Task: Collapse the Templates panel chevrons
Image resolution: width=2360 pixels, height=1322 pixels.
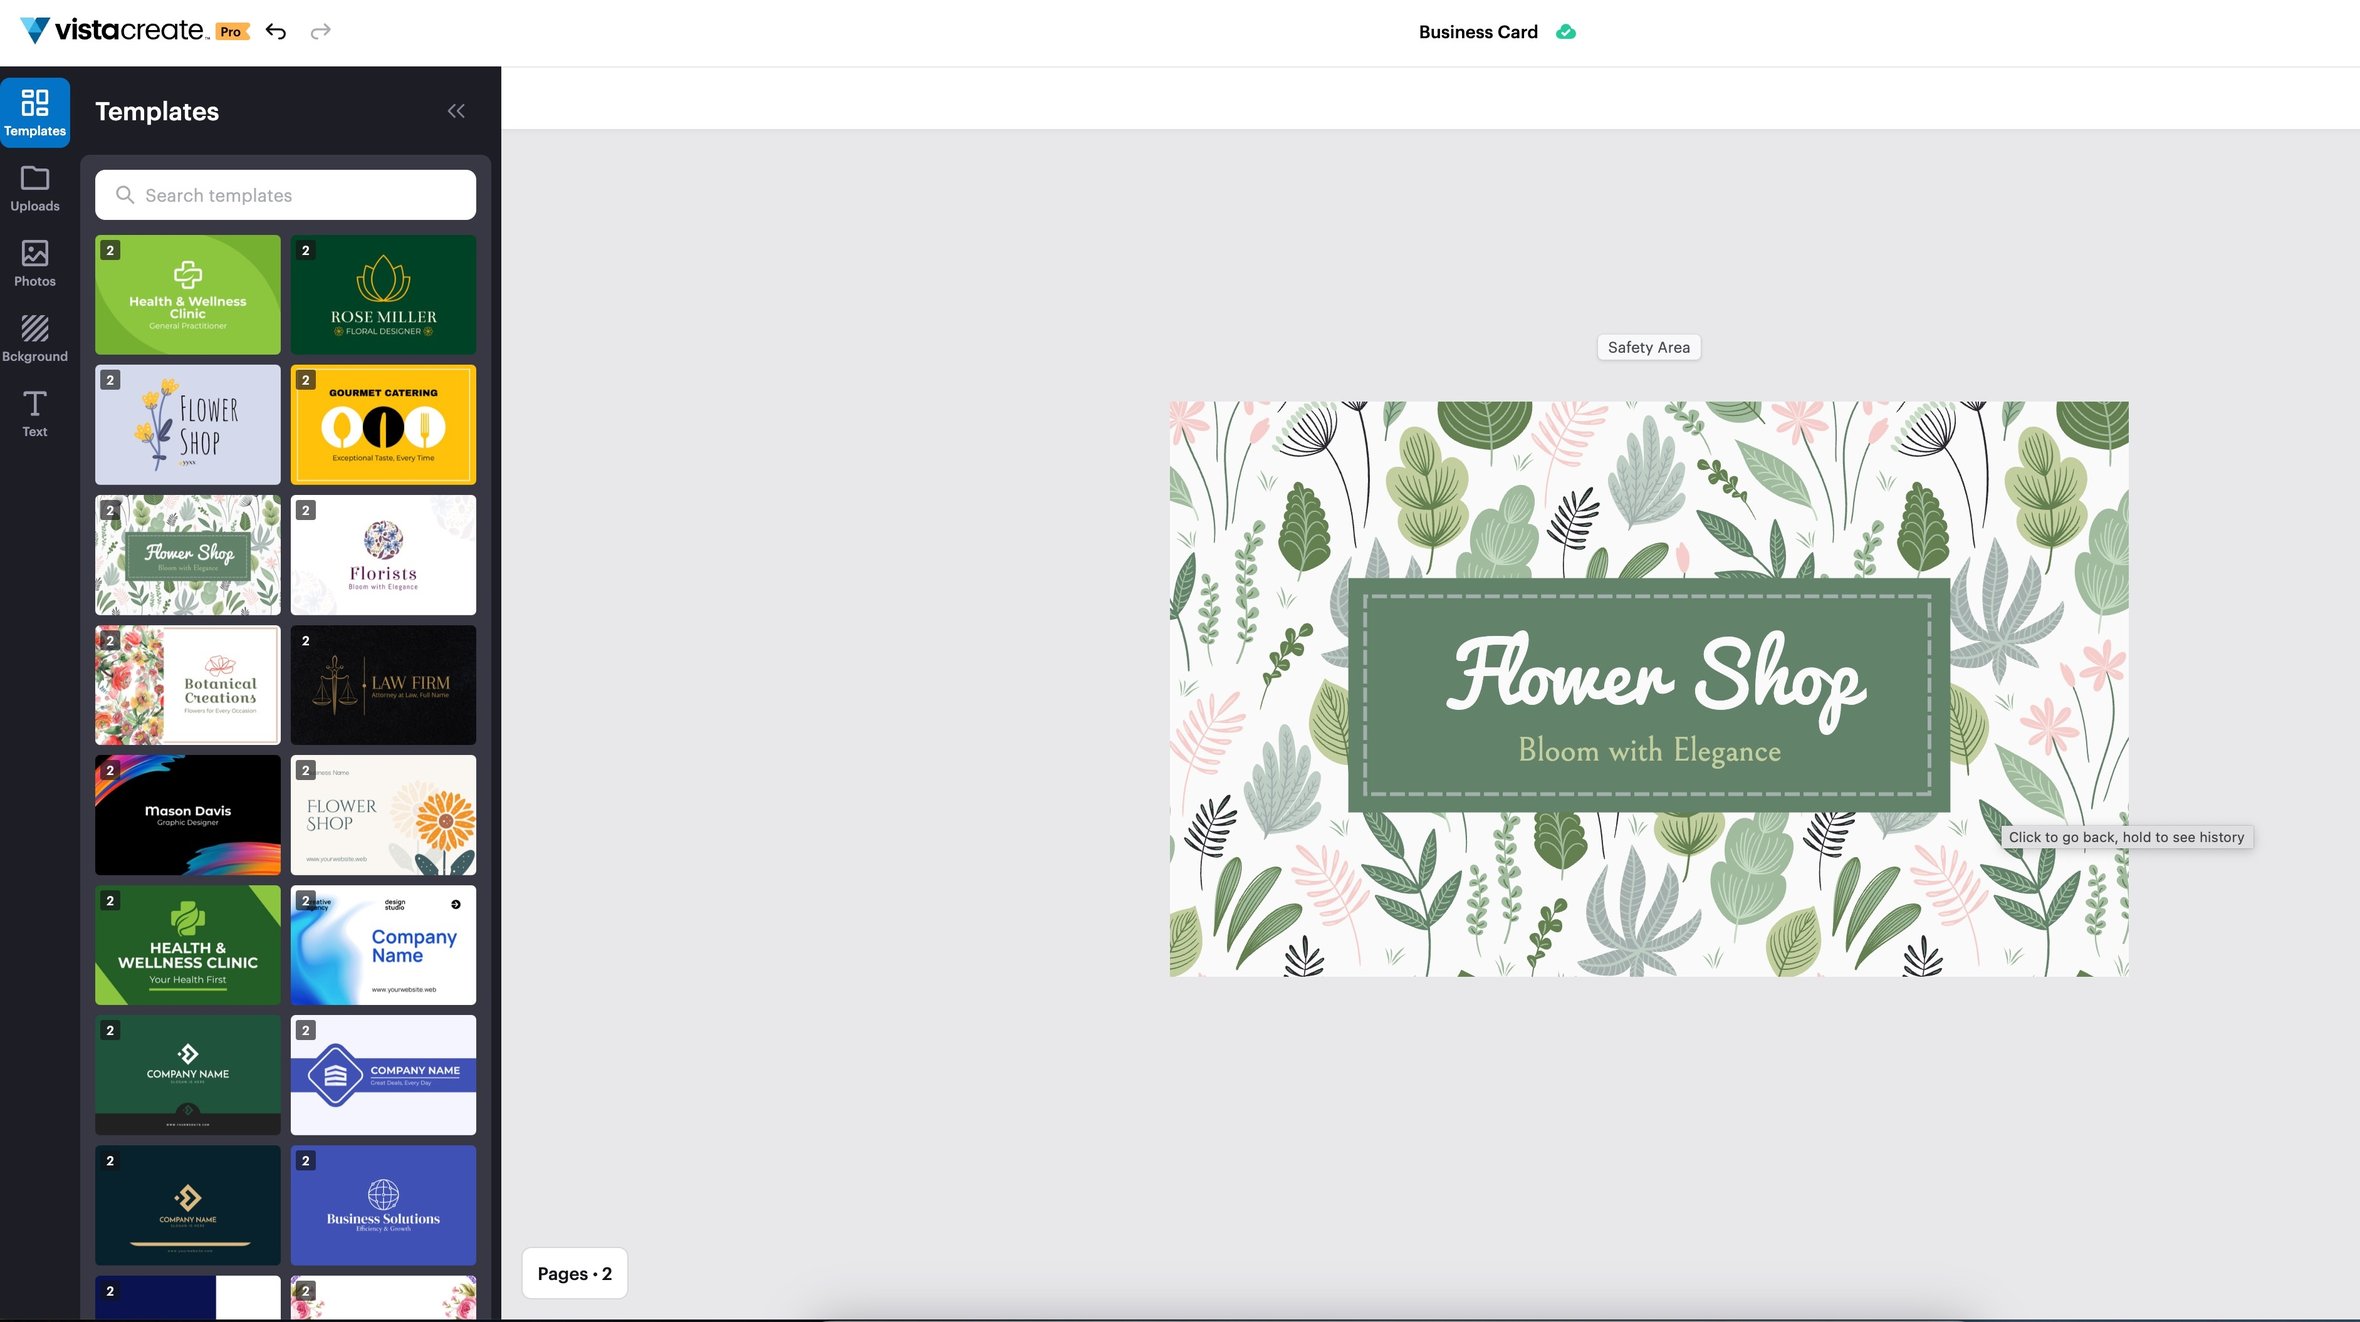Action: tap(456, 111)
